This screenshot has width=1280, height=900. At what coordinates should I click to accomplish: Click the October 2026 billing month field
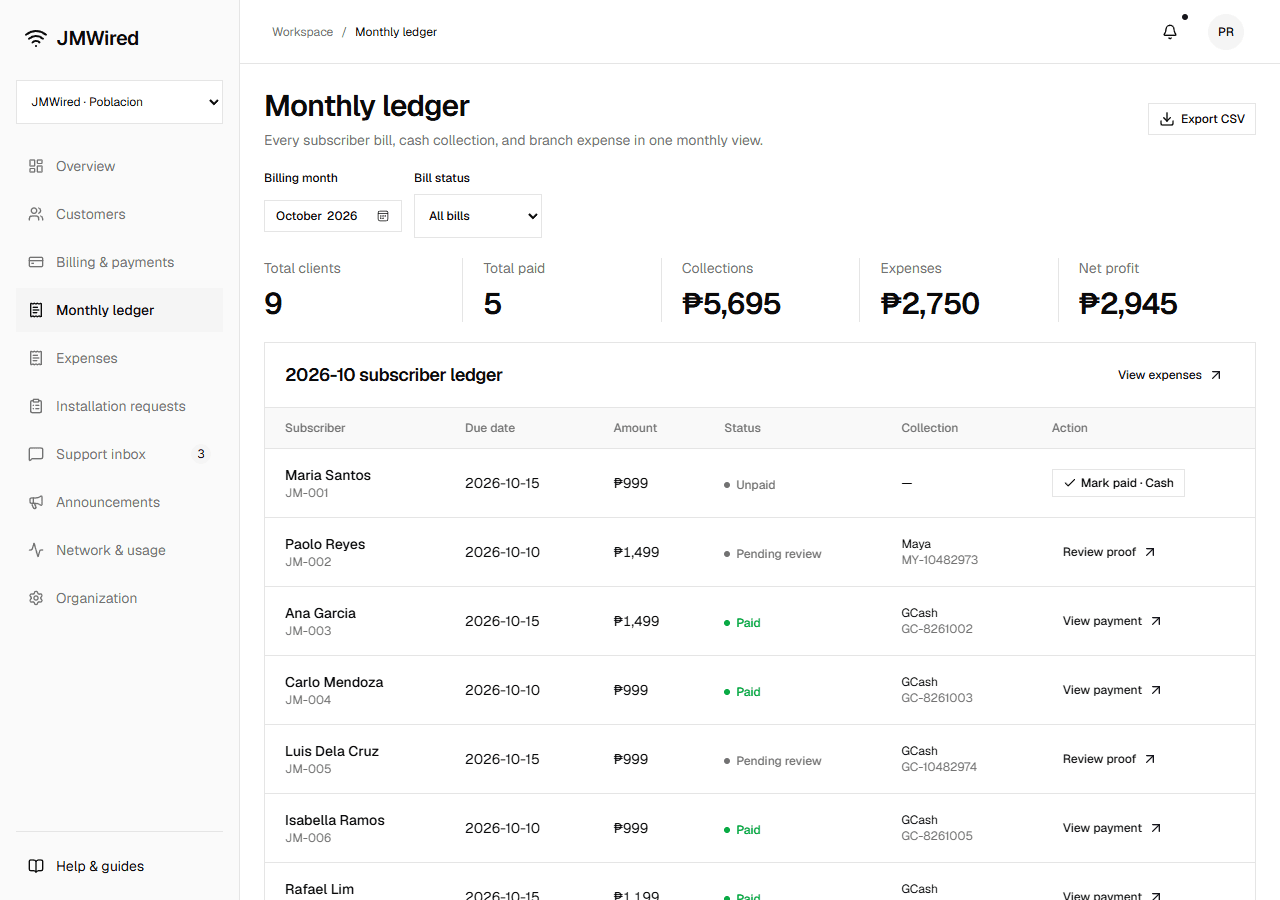tap(333, 216)
